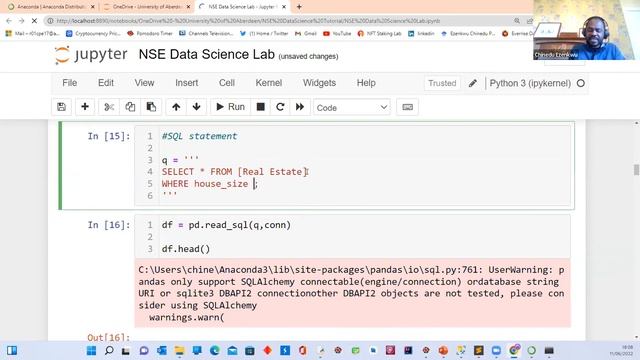Click the notebook vertical scrollbar thumb
The height and width of the screenshot is (360, 640).
(636, 170)
